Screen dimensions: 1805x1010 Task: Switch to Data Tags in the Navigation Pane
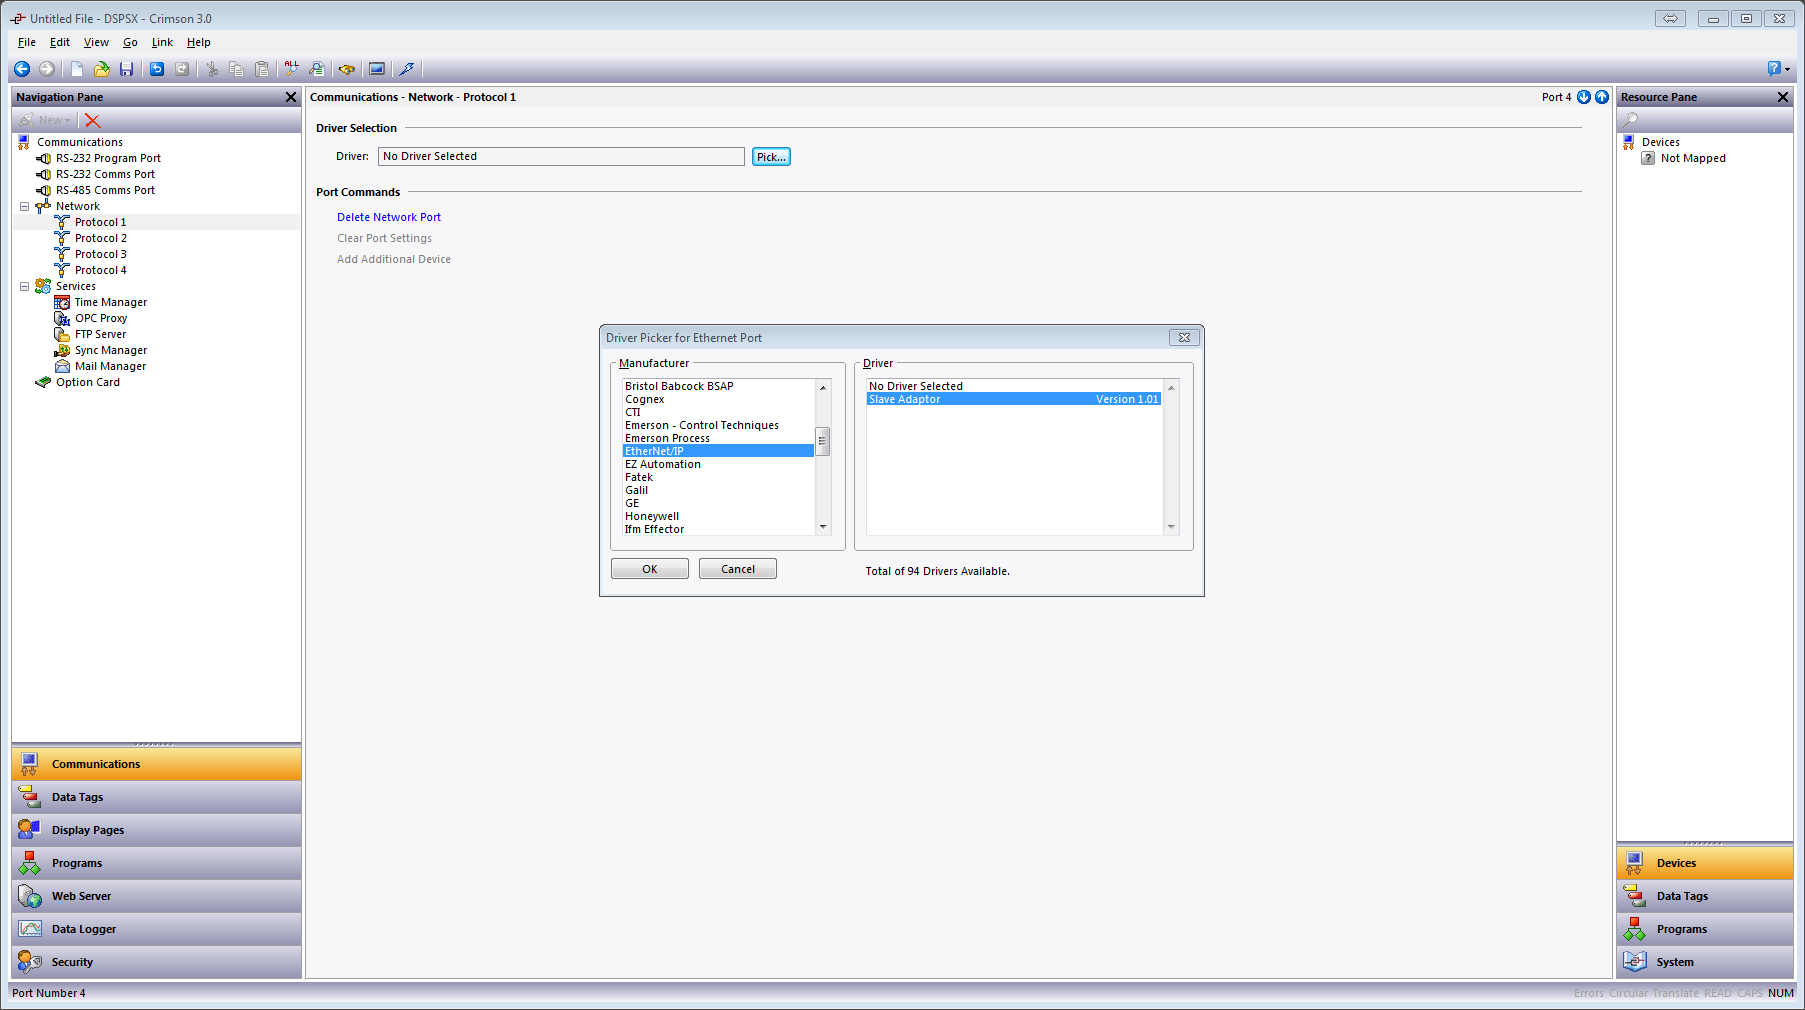pyautogui.click(x=156, y=797)
